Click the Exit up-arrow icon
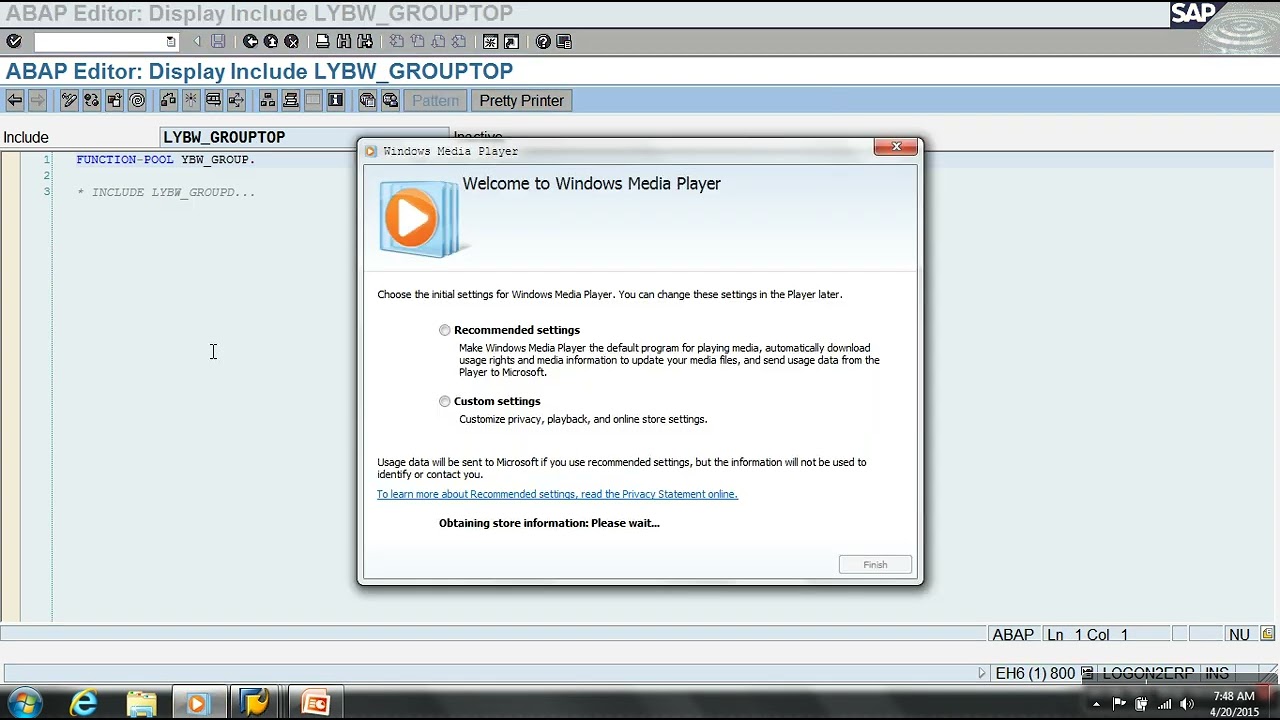 (x=271, y=41)
